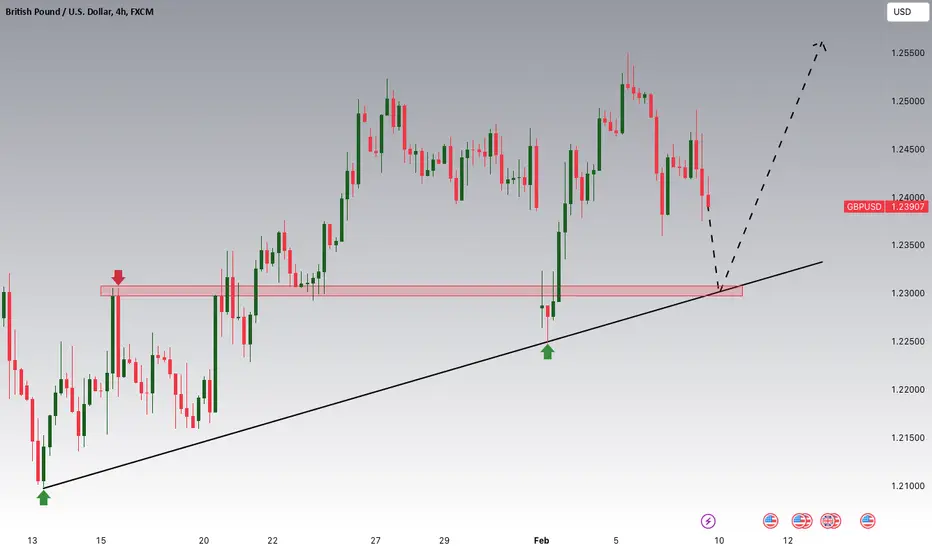The width and height of the screenshot is (932, 550).
Task: Click the 5 date label on time axis
Action: (616, 540)
